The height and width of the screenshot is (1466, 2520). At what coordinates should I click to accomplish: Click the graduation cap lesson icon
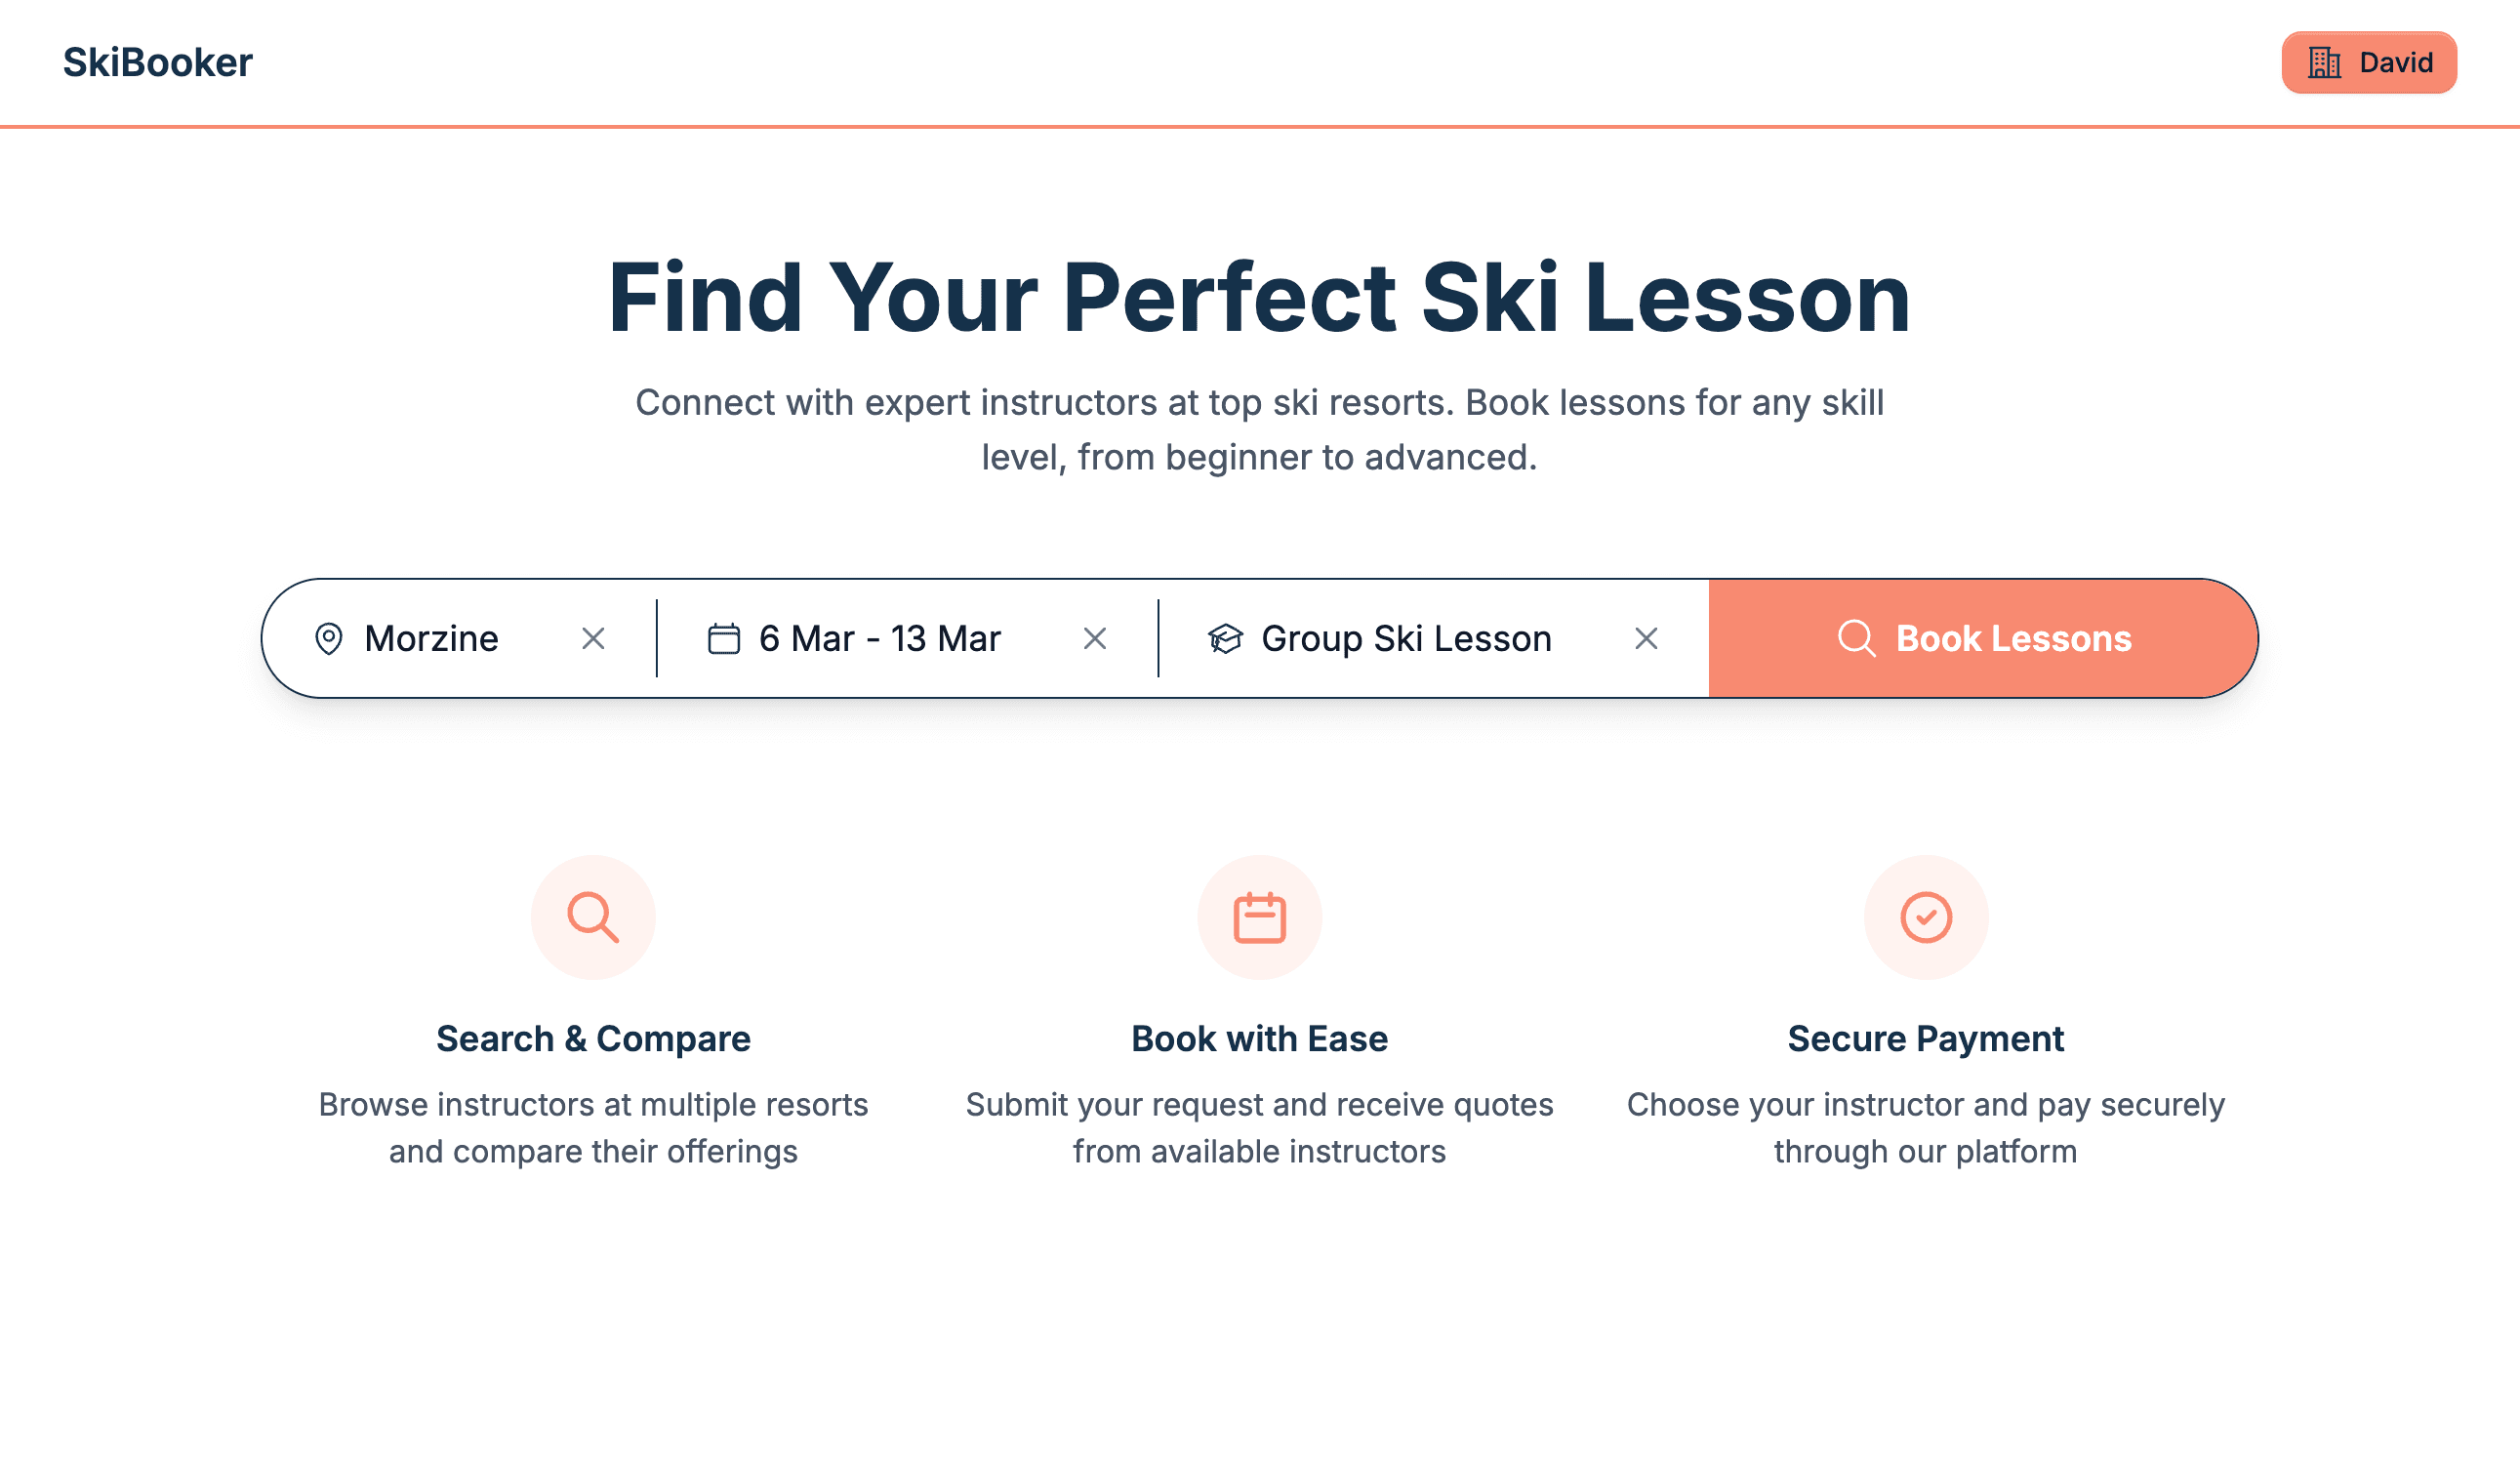[1225, 638]
